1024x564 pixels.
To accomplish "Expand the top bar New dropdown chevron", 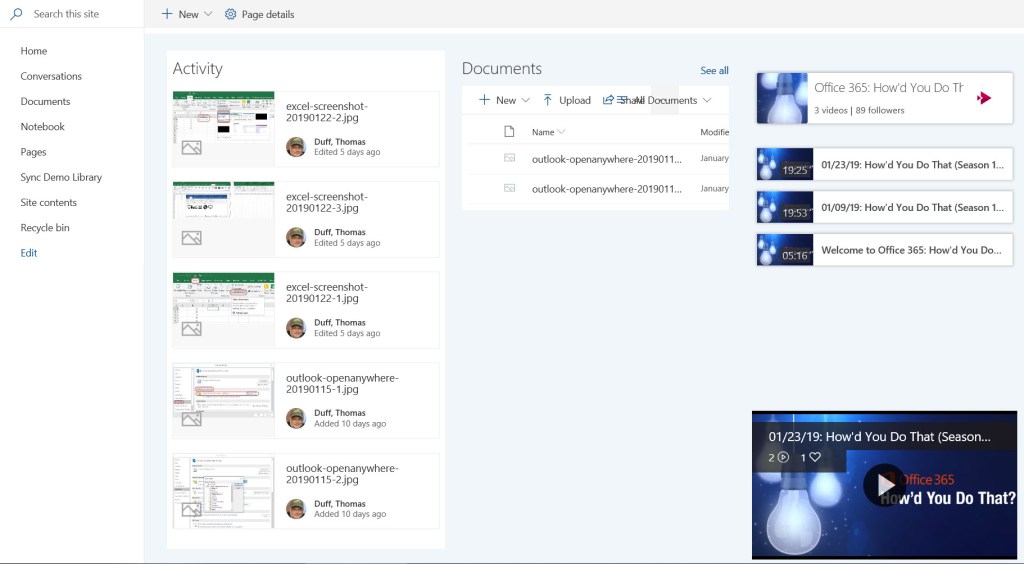I will pyautogui.click(x=208, y=14).
